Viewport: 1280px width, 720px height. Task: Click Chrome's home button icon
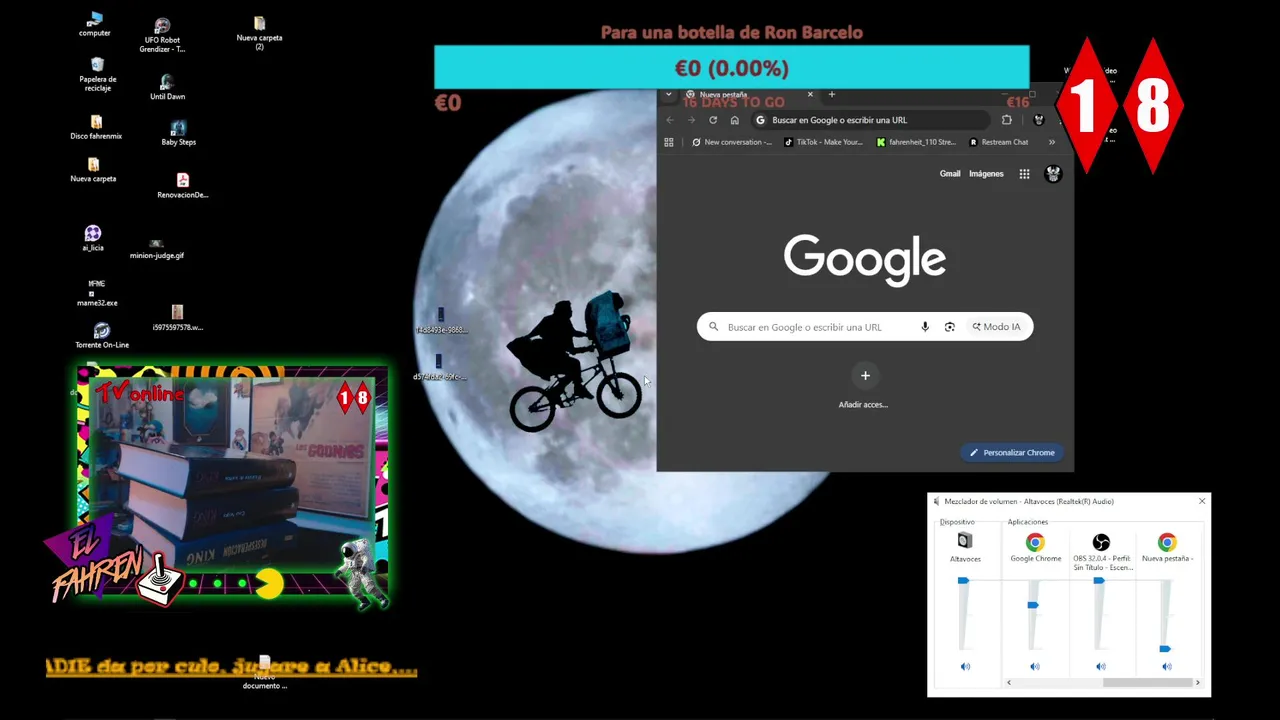[x=734, y=120]
